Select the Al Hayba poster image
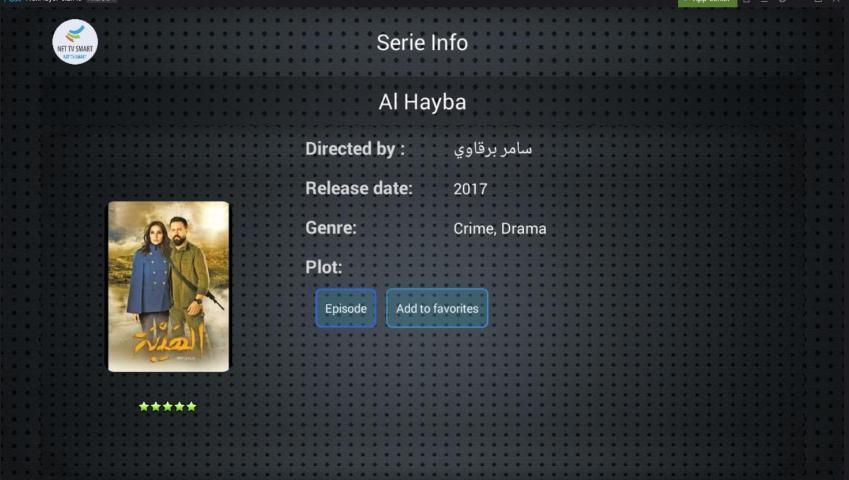 pos(168,286)
